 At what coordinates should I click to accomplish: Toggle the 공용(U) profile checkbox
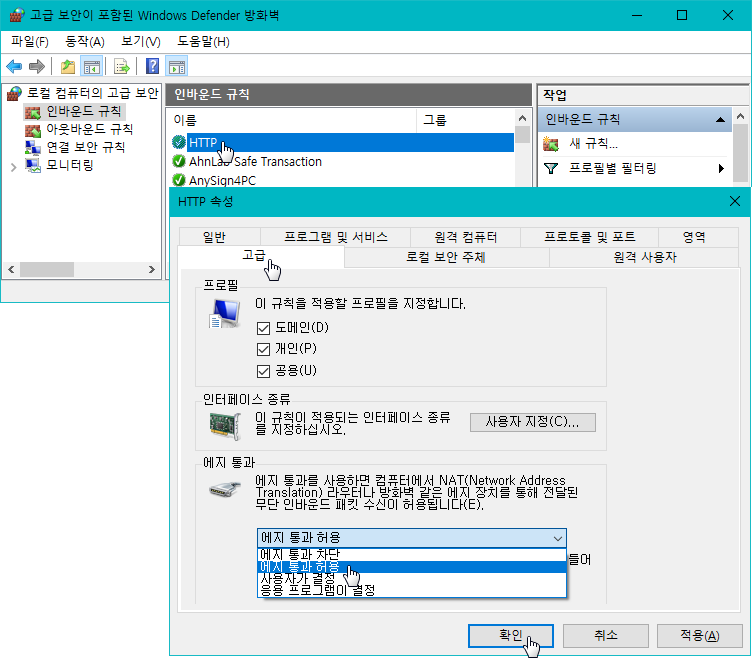click(263, 371)
